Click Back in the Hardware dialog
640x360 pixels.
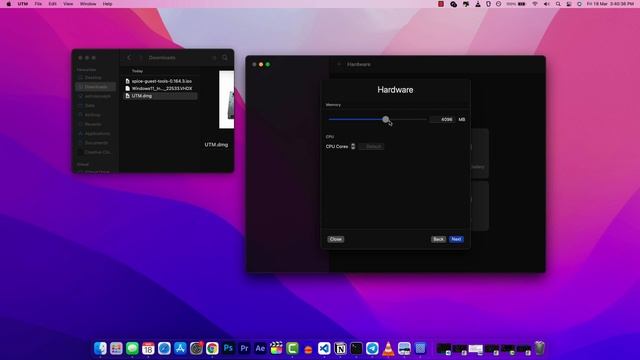[x=438, y=239]
